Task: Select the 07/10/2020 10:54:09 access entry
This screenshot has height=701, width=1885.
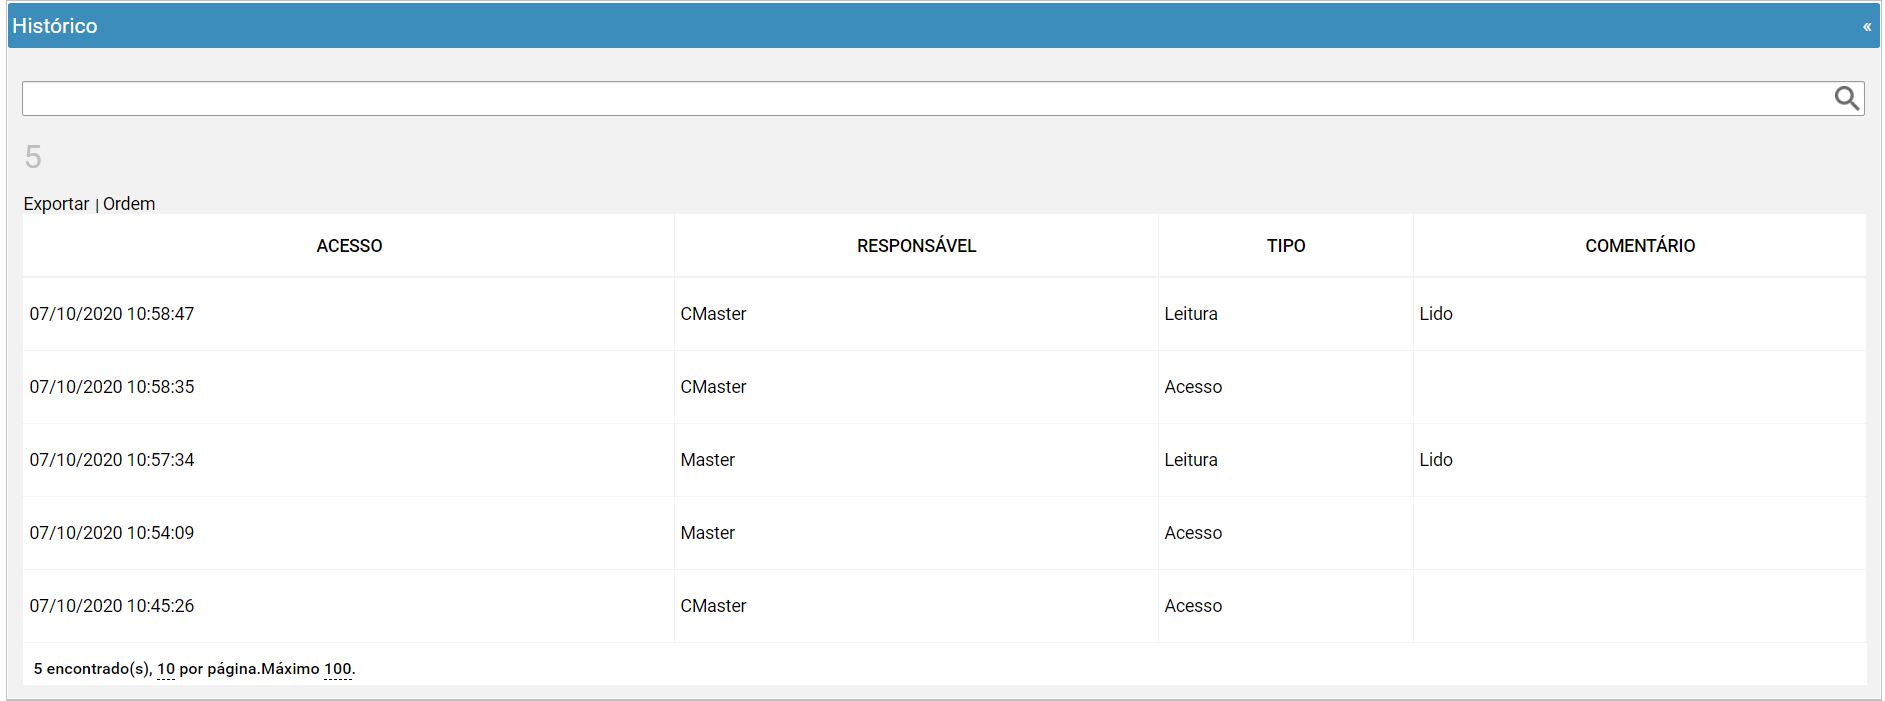Action: (112, 533)
